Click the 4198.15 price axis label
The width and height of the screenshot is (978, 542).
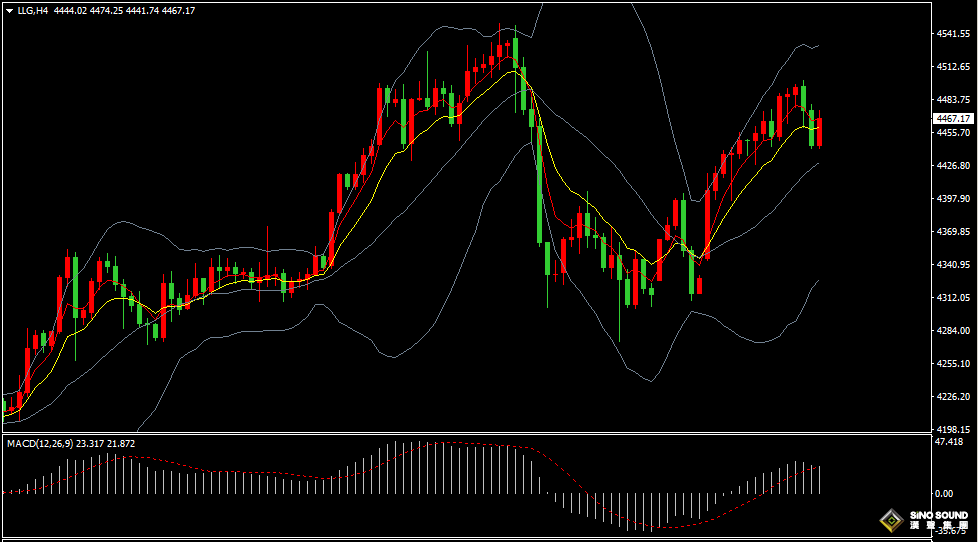tap(953, 430)
